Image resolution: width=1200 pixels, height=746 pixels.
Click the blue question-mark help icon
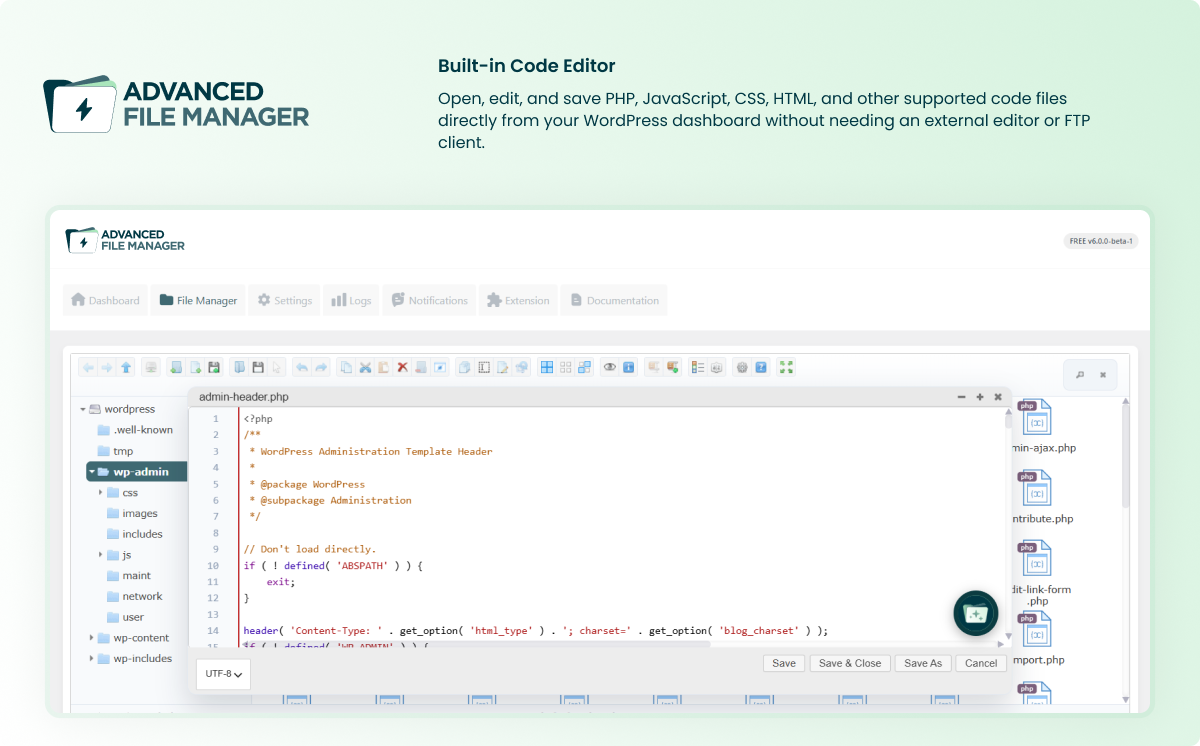[762, 367]
